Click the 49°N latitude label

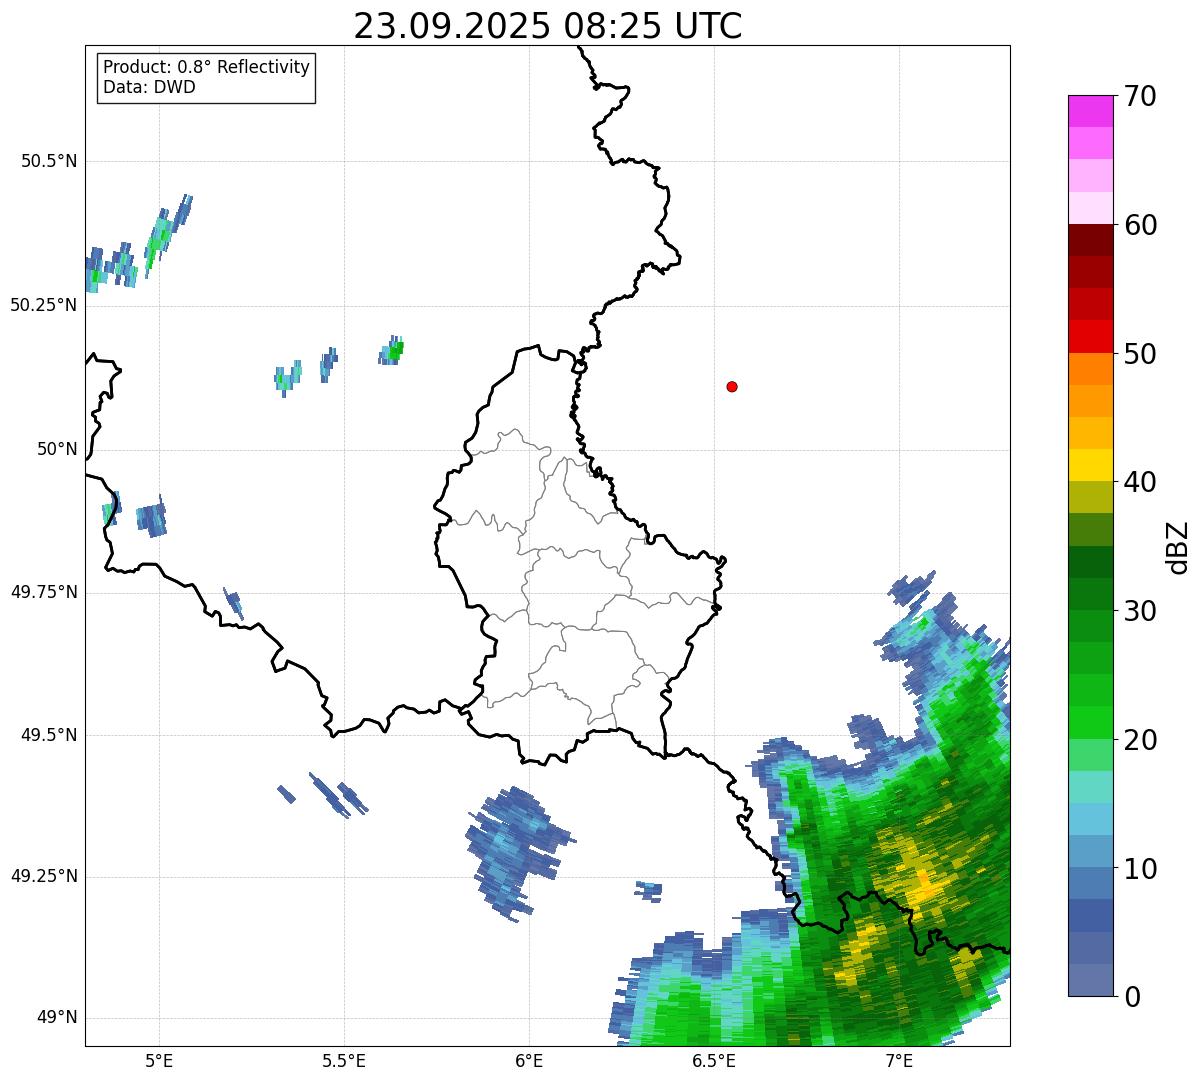(x=56, y=1017)
